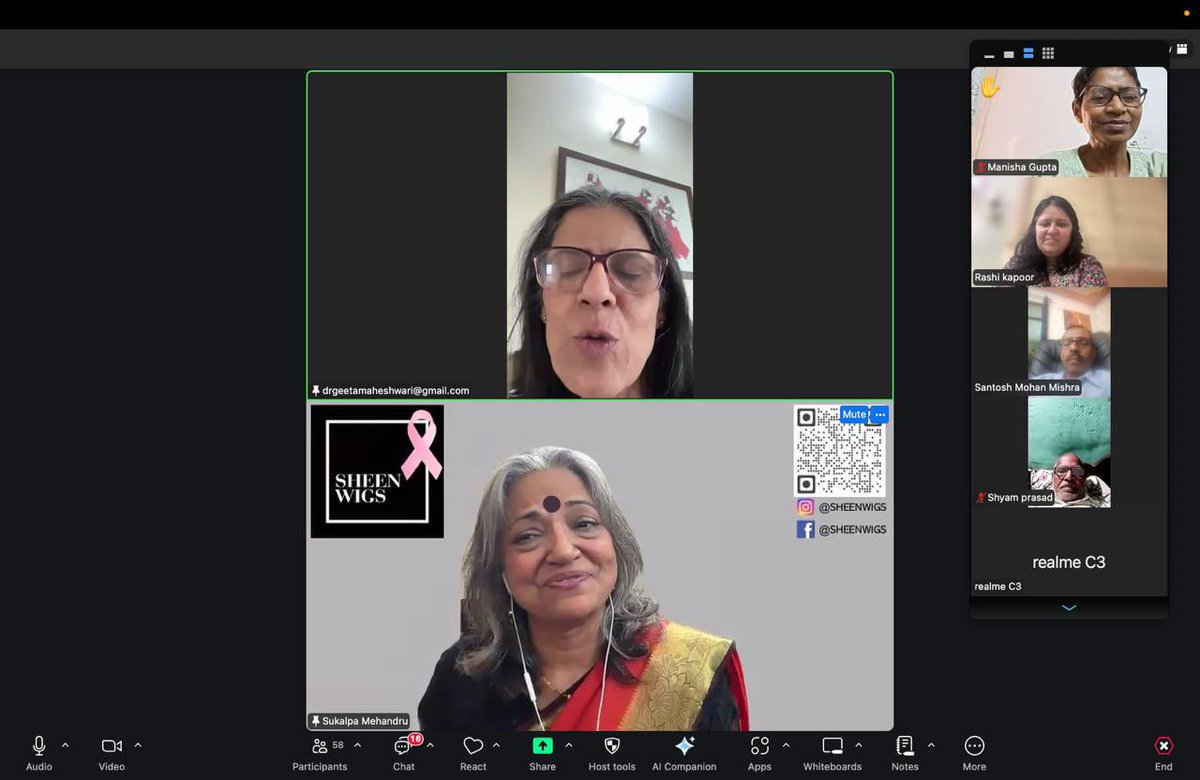Viewport: 1200px width, 780px height.
Task: Select Rashi kapoor's video thumbnail
Action: click(x=1069, y=232)
